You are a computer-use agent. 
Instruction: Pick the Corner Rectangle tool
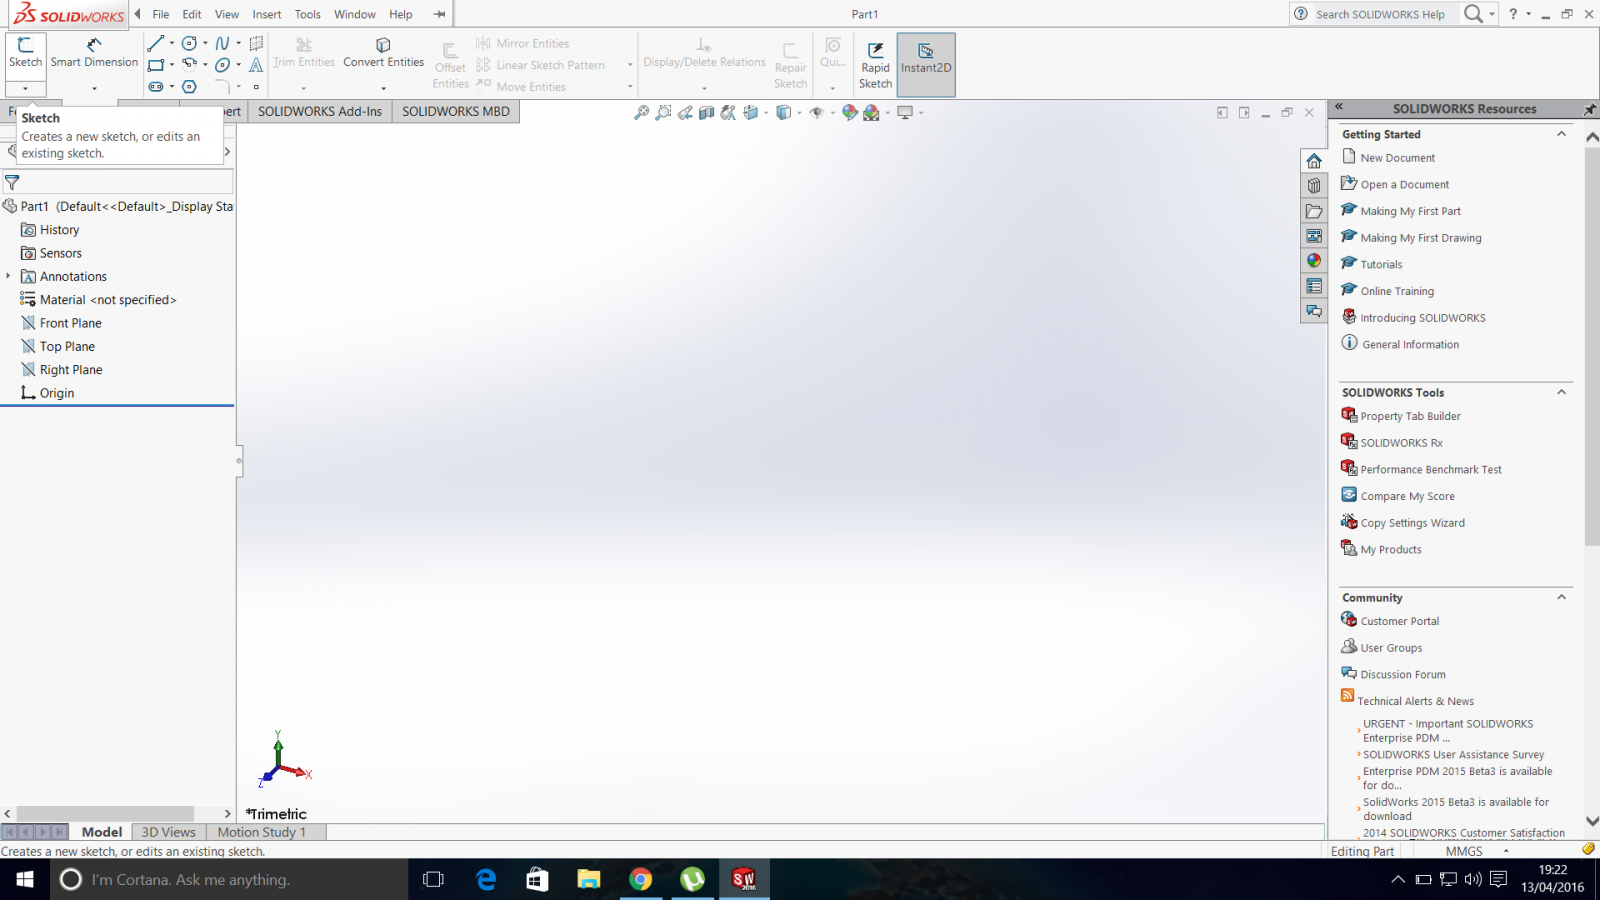(x=155, y=65)
